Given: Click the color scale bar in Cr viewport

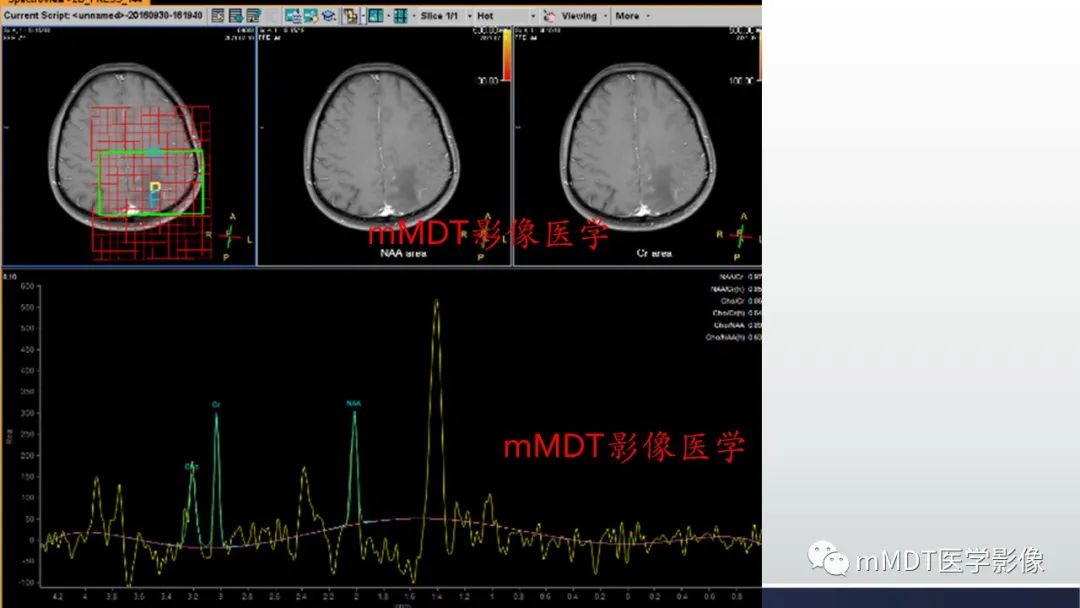Looking at the screenshot, I should click(x=759, y=55).
